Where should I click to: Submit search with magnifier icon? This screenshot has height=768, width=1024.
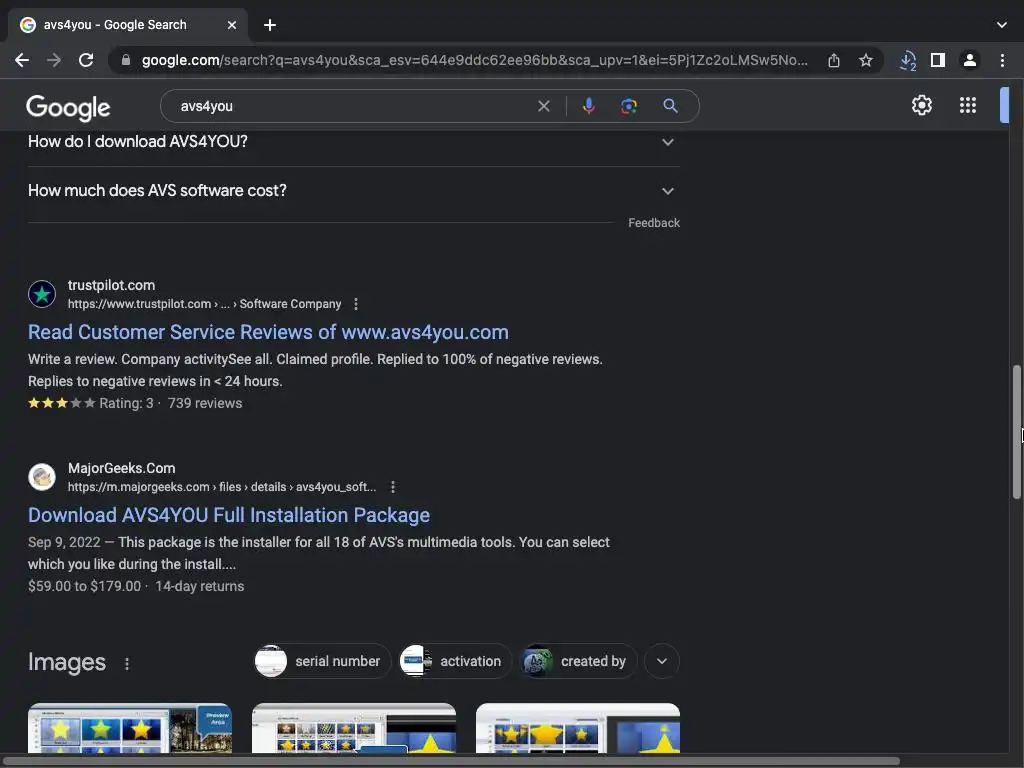pyautogui.click(x=670, y=106)
